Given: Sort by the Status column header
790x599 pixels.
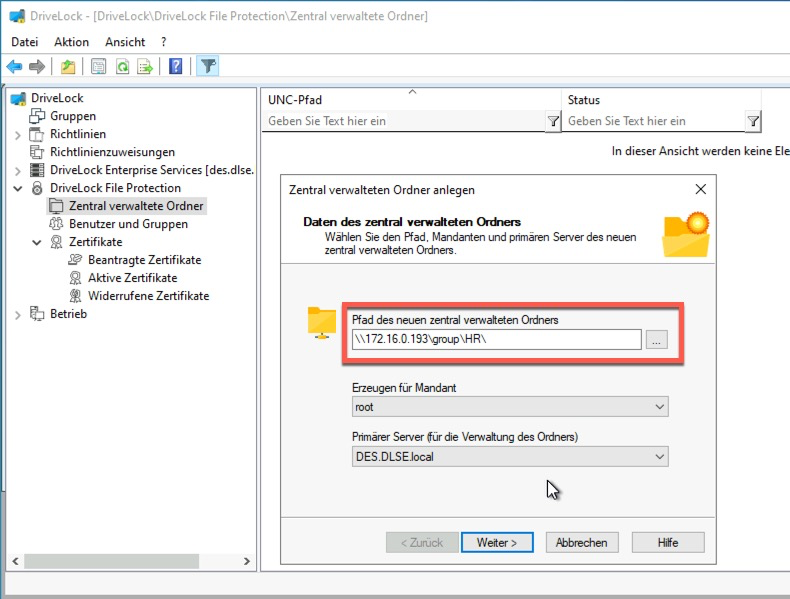Looking at the screenshot, I should [661, 100].
